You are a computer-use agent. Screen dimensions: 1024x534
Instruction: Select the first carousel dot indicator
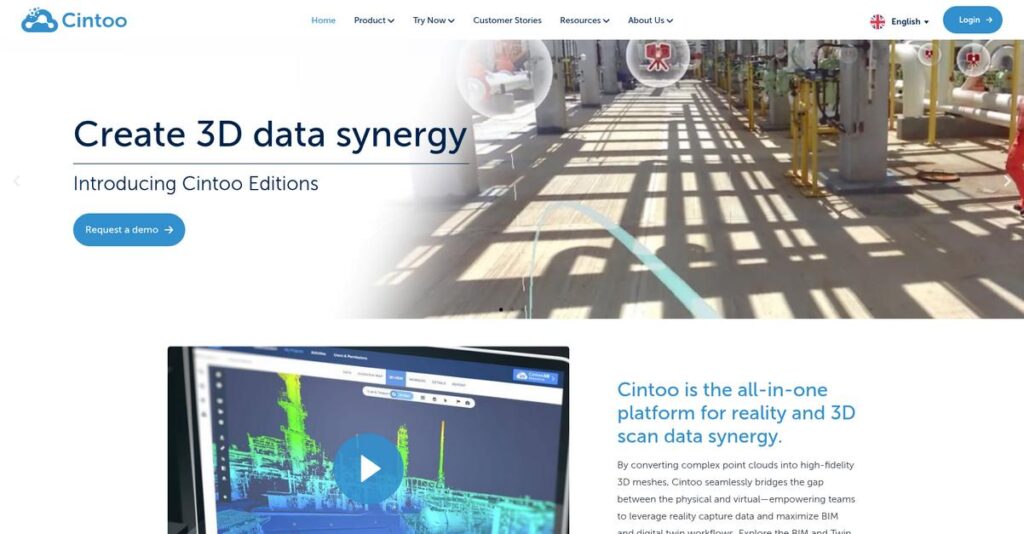(x=501, y=309)
